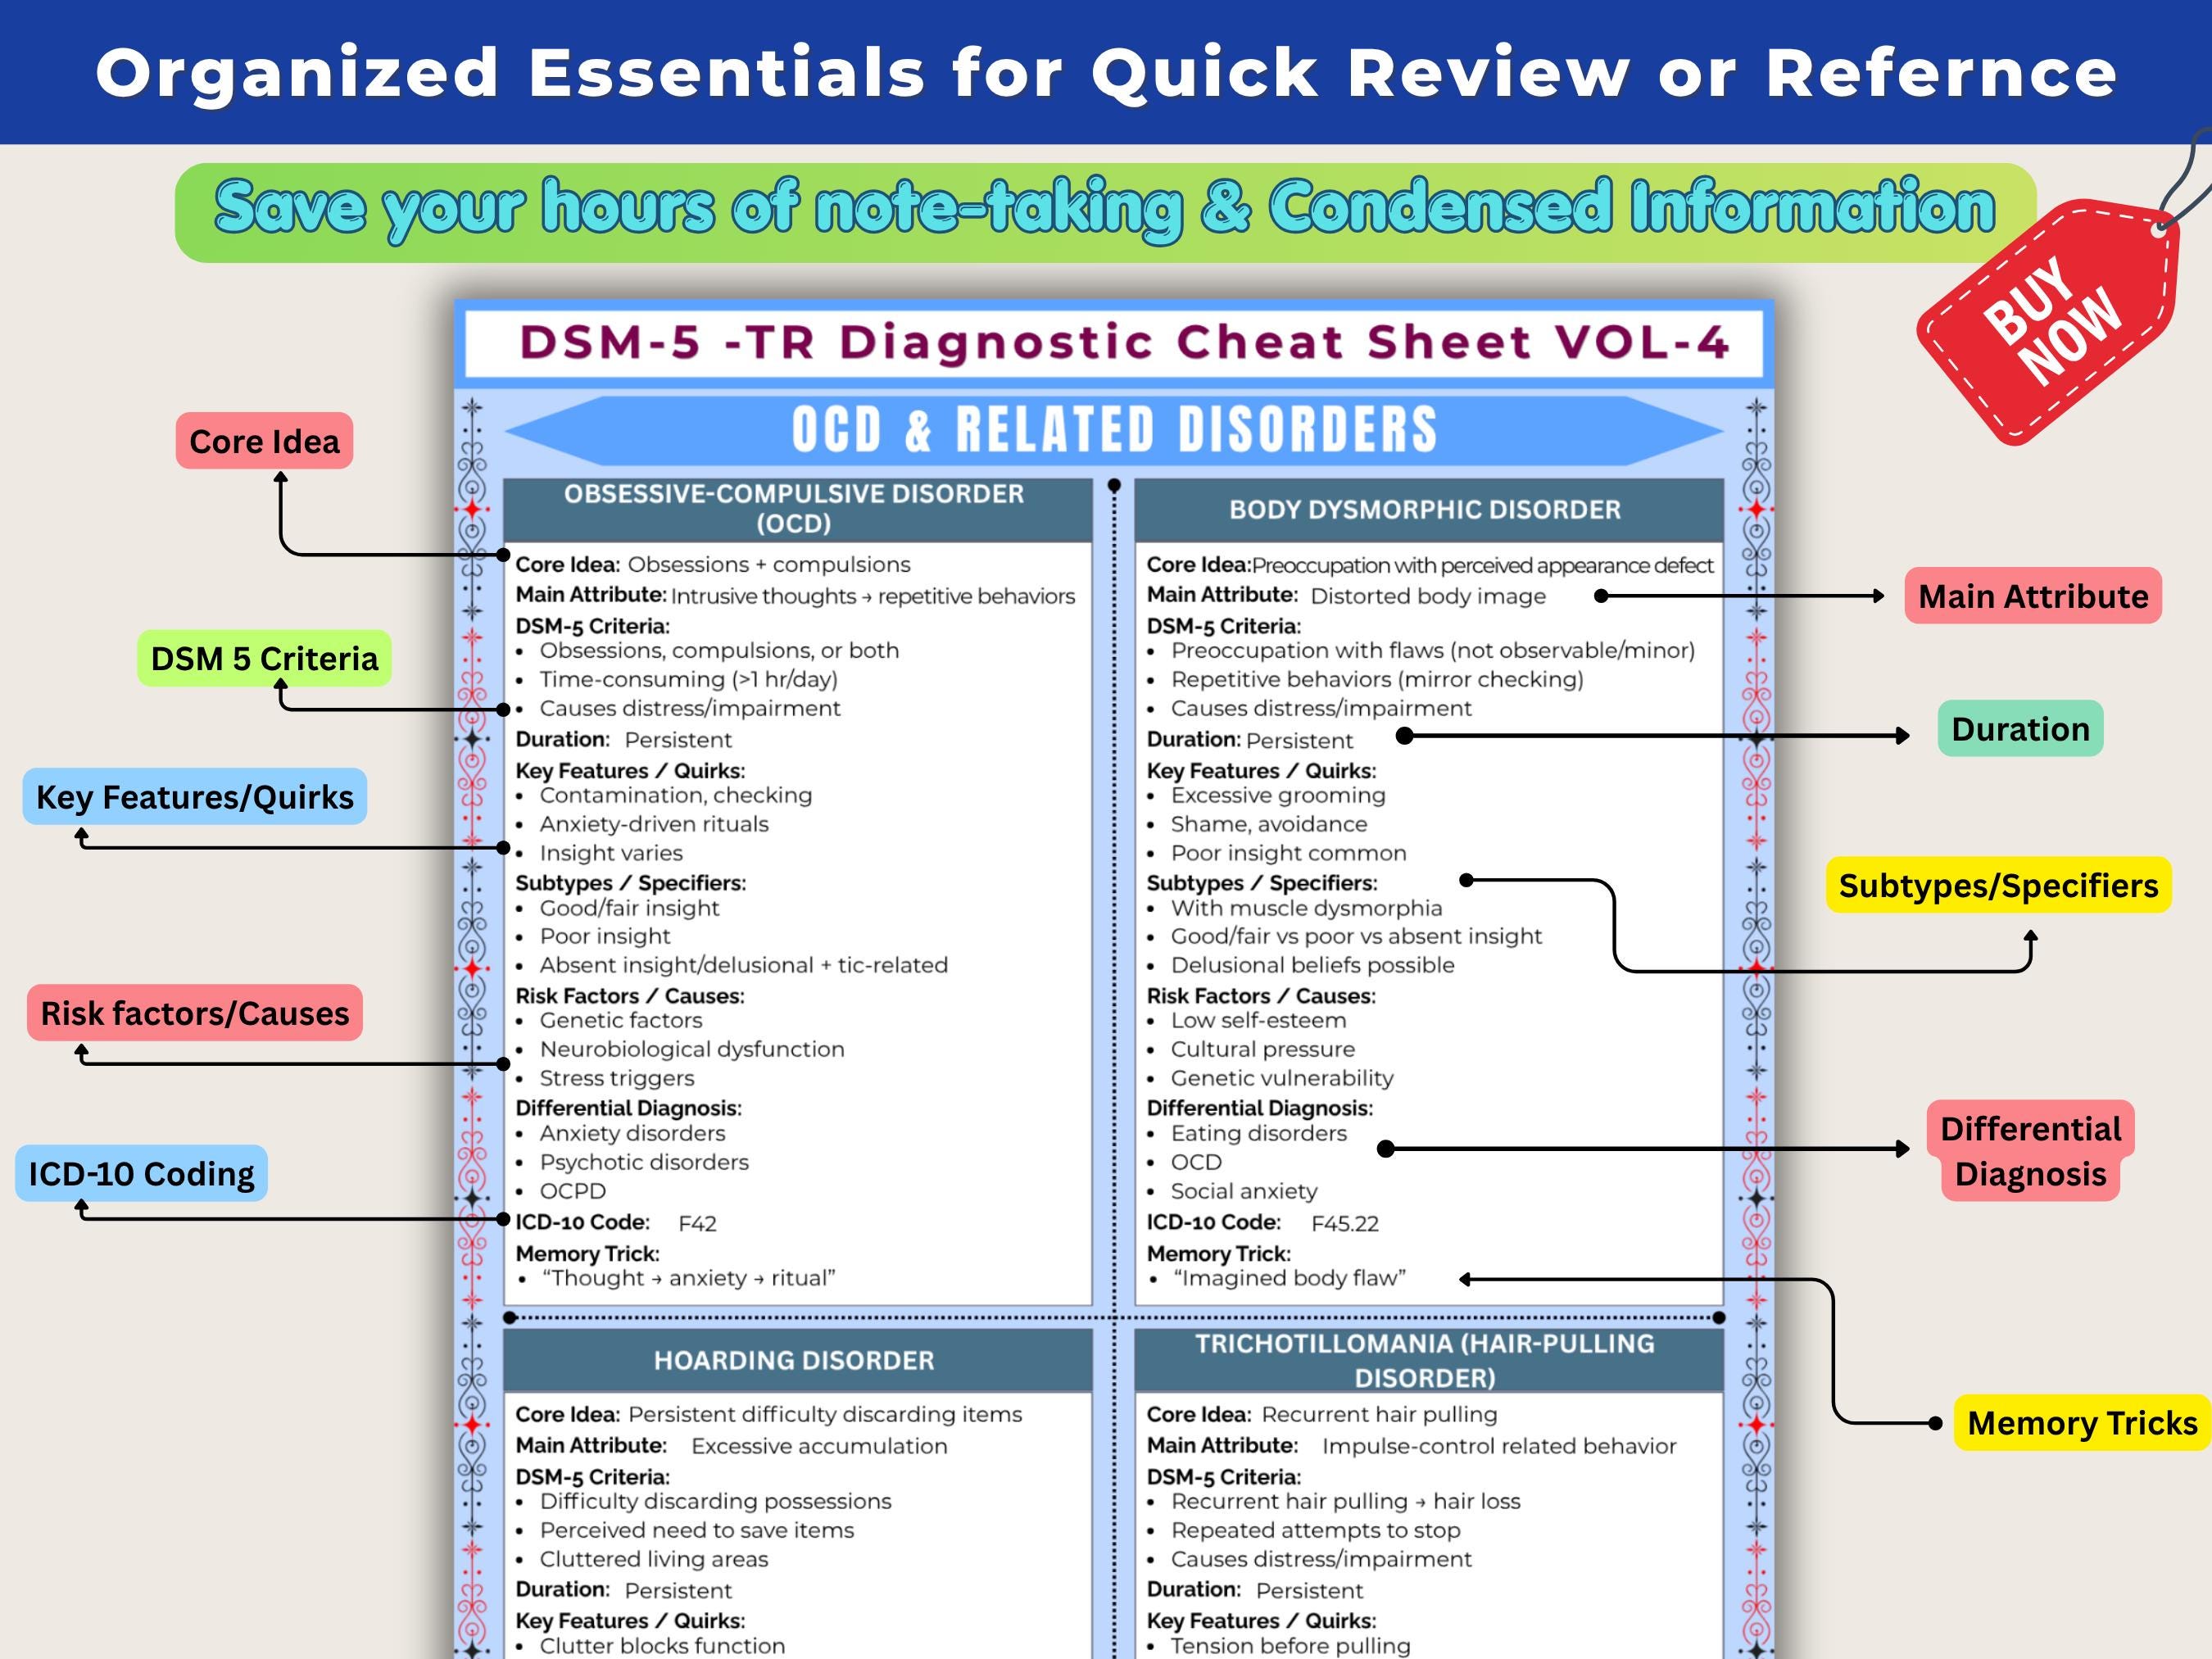Click 'Cluttered living areas' bullet
The height and width of the screenshot is (1659, 2212).
point(654,1559)
